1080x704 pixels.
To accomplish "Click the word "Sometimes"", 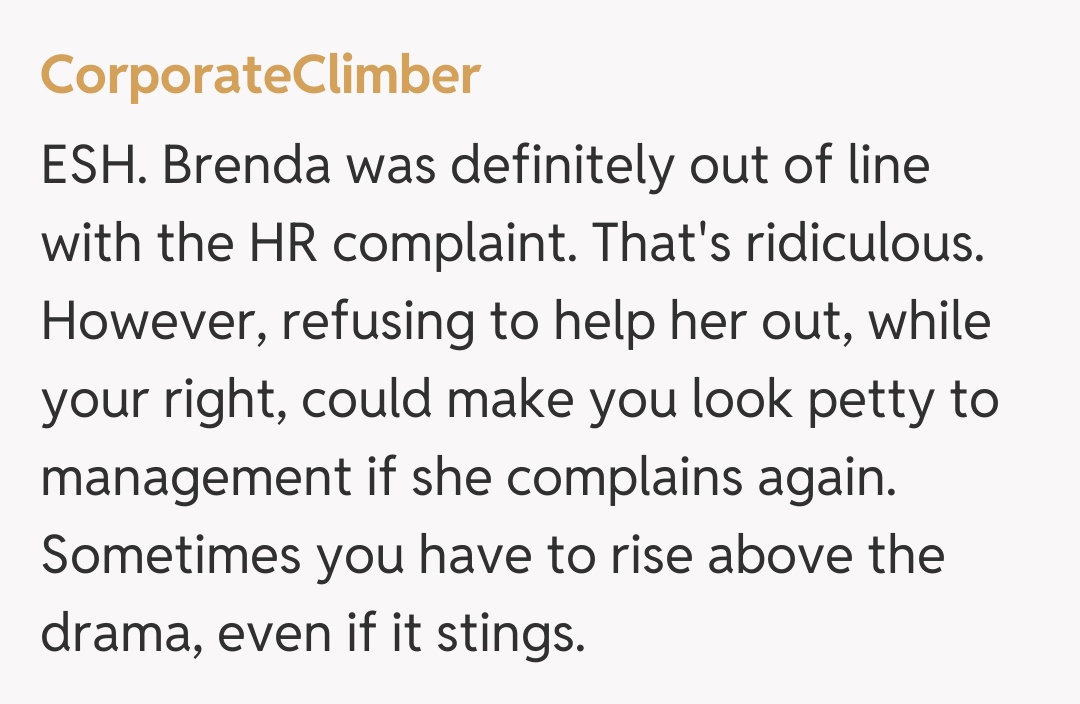I will (170, 555).
